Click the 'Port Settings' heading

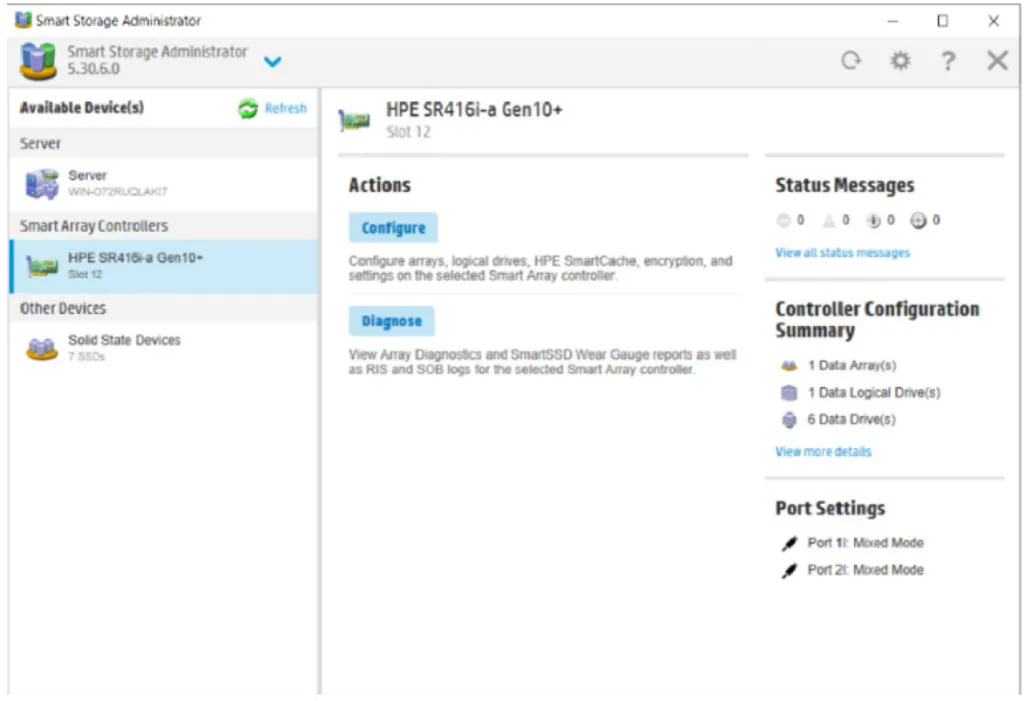[x=830, y=508]
